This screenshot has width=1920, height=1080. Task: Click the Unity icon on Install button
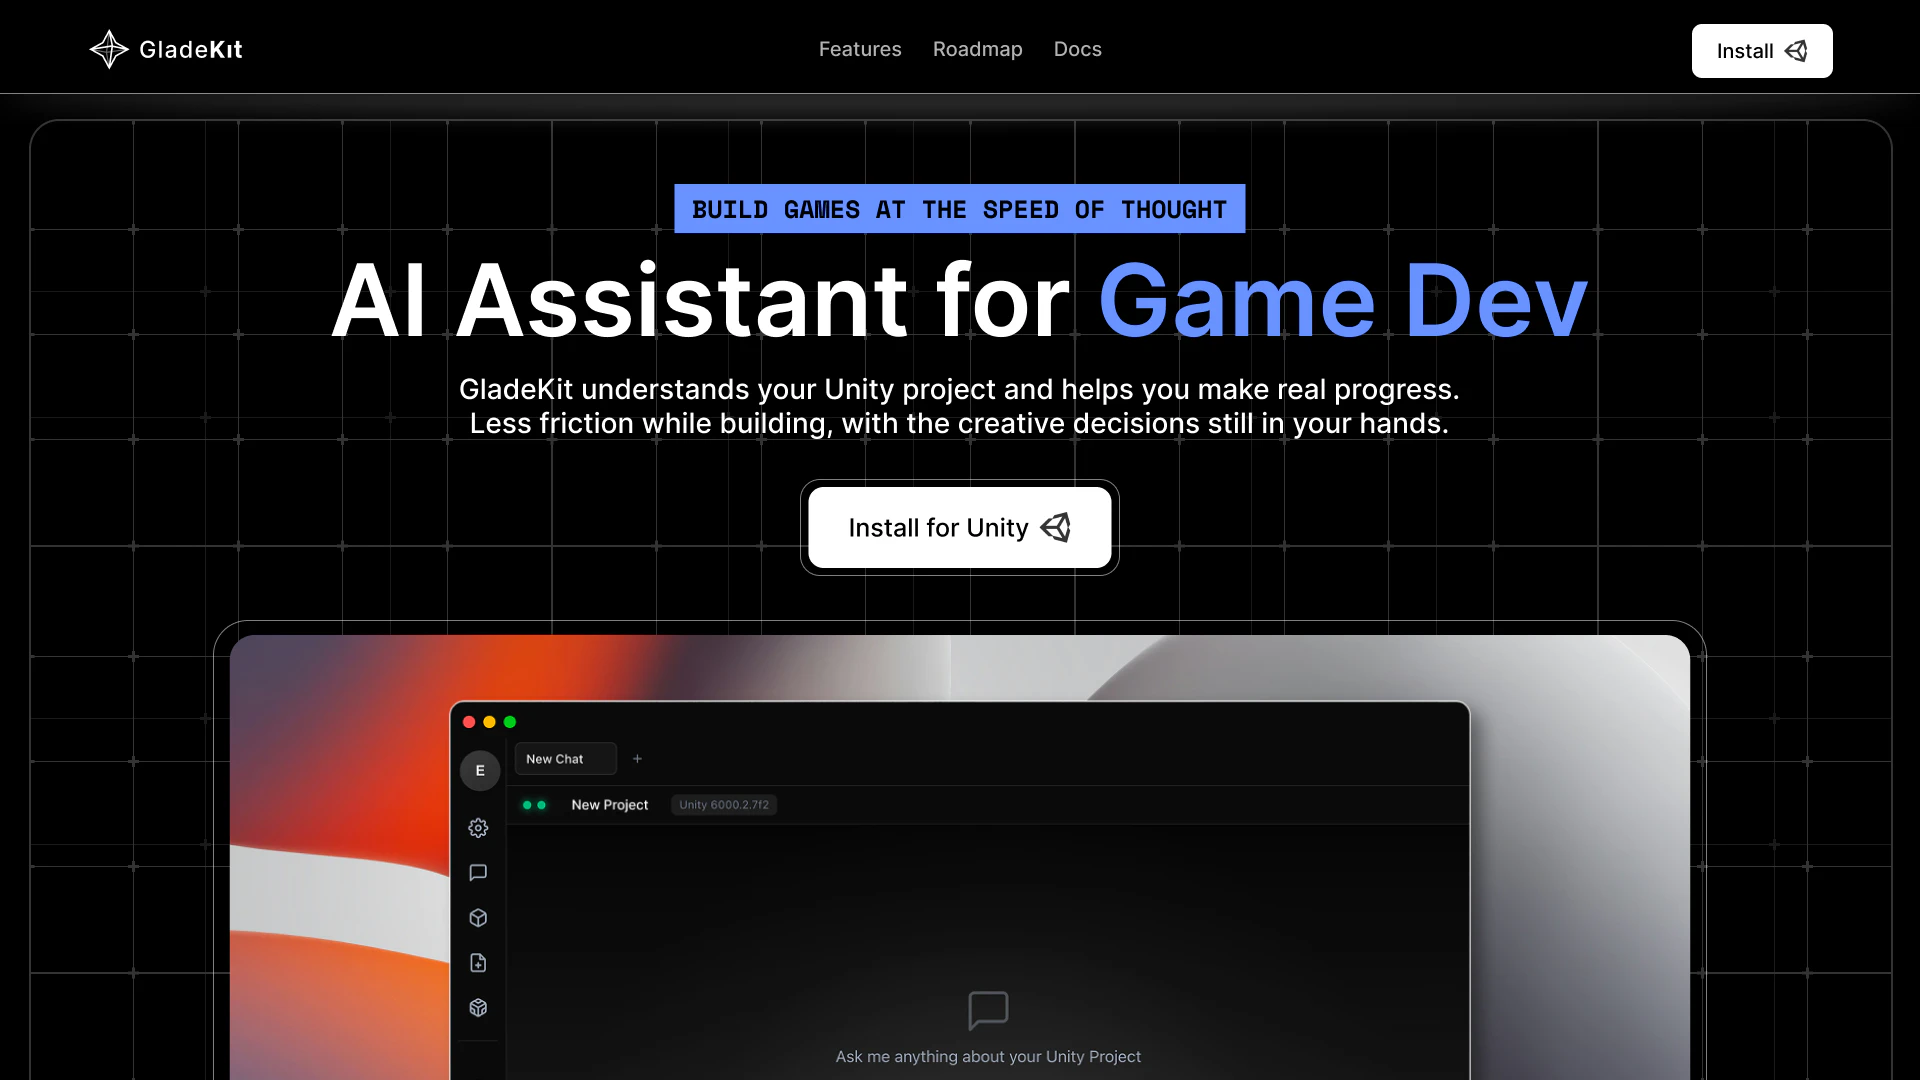point(1796,51)
